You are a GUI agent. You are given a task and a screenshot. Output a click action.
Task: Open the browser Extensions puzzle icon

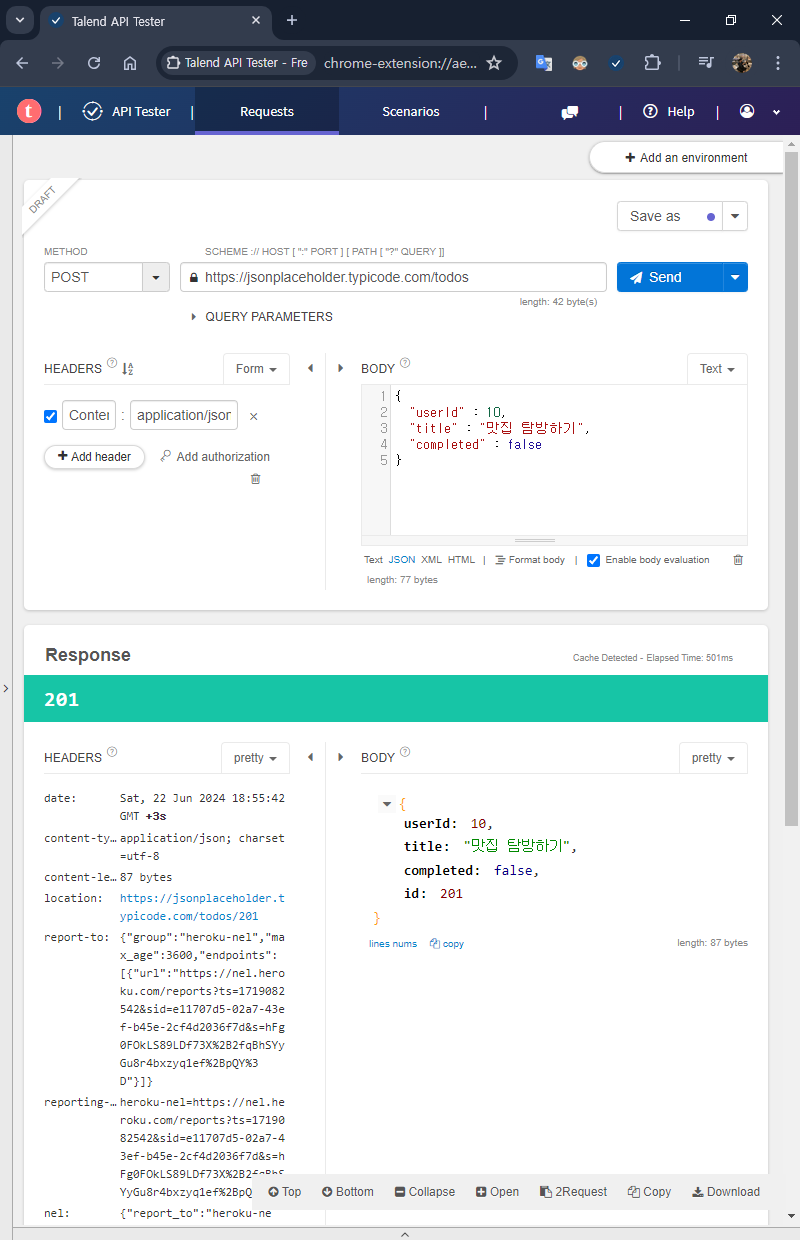652,62
